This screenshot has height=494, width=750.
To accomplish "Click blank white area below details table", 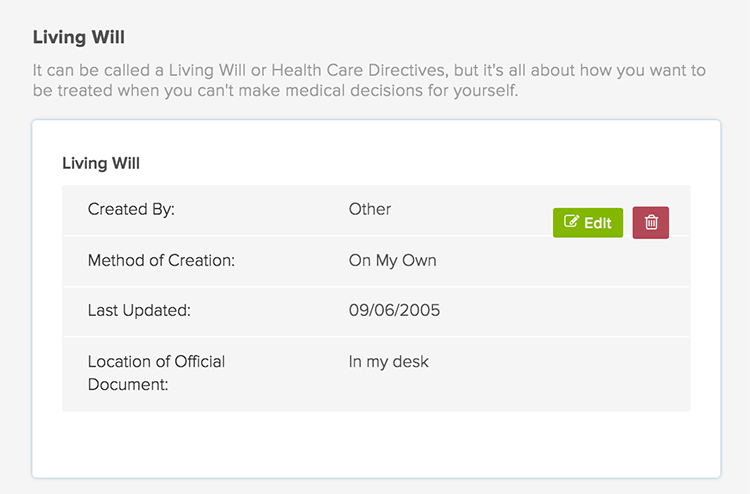I will coord(376,442).
